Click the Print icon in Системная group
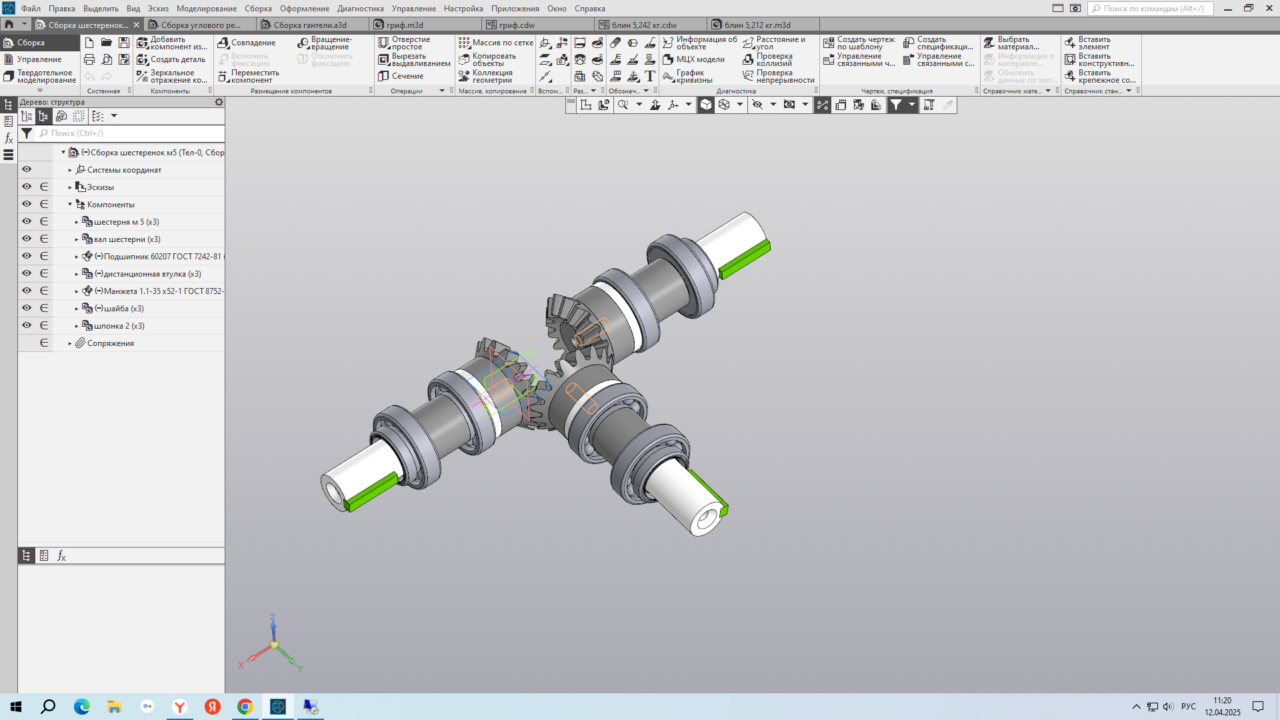 point(90,59)
